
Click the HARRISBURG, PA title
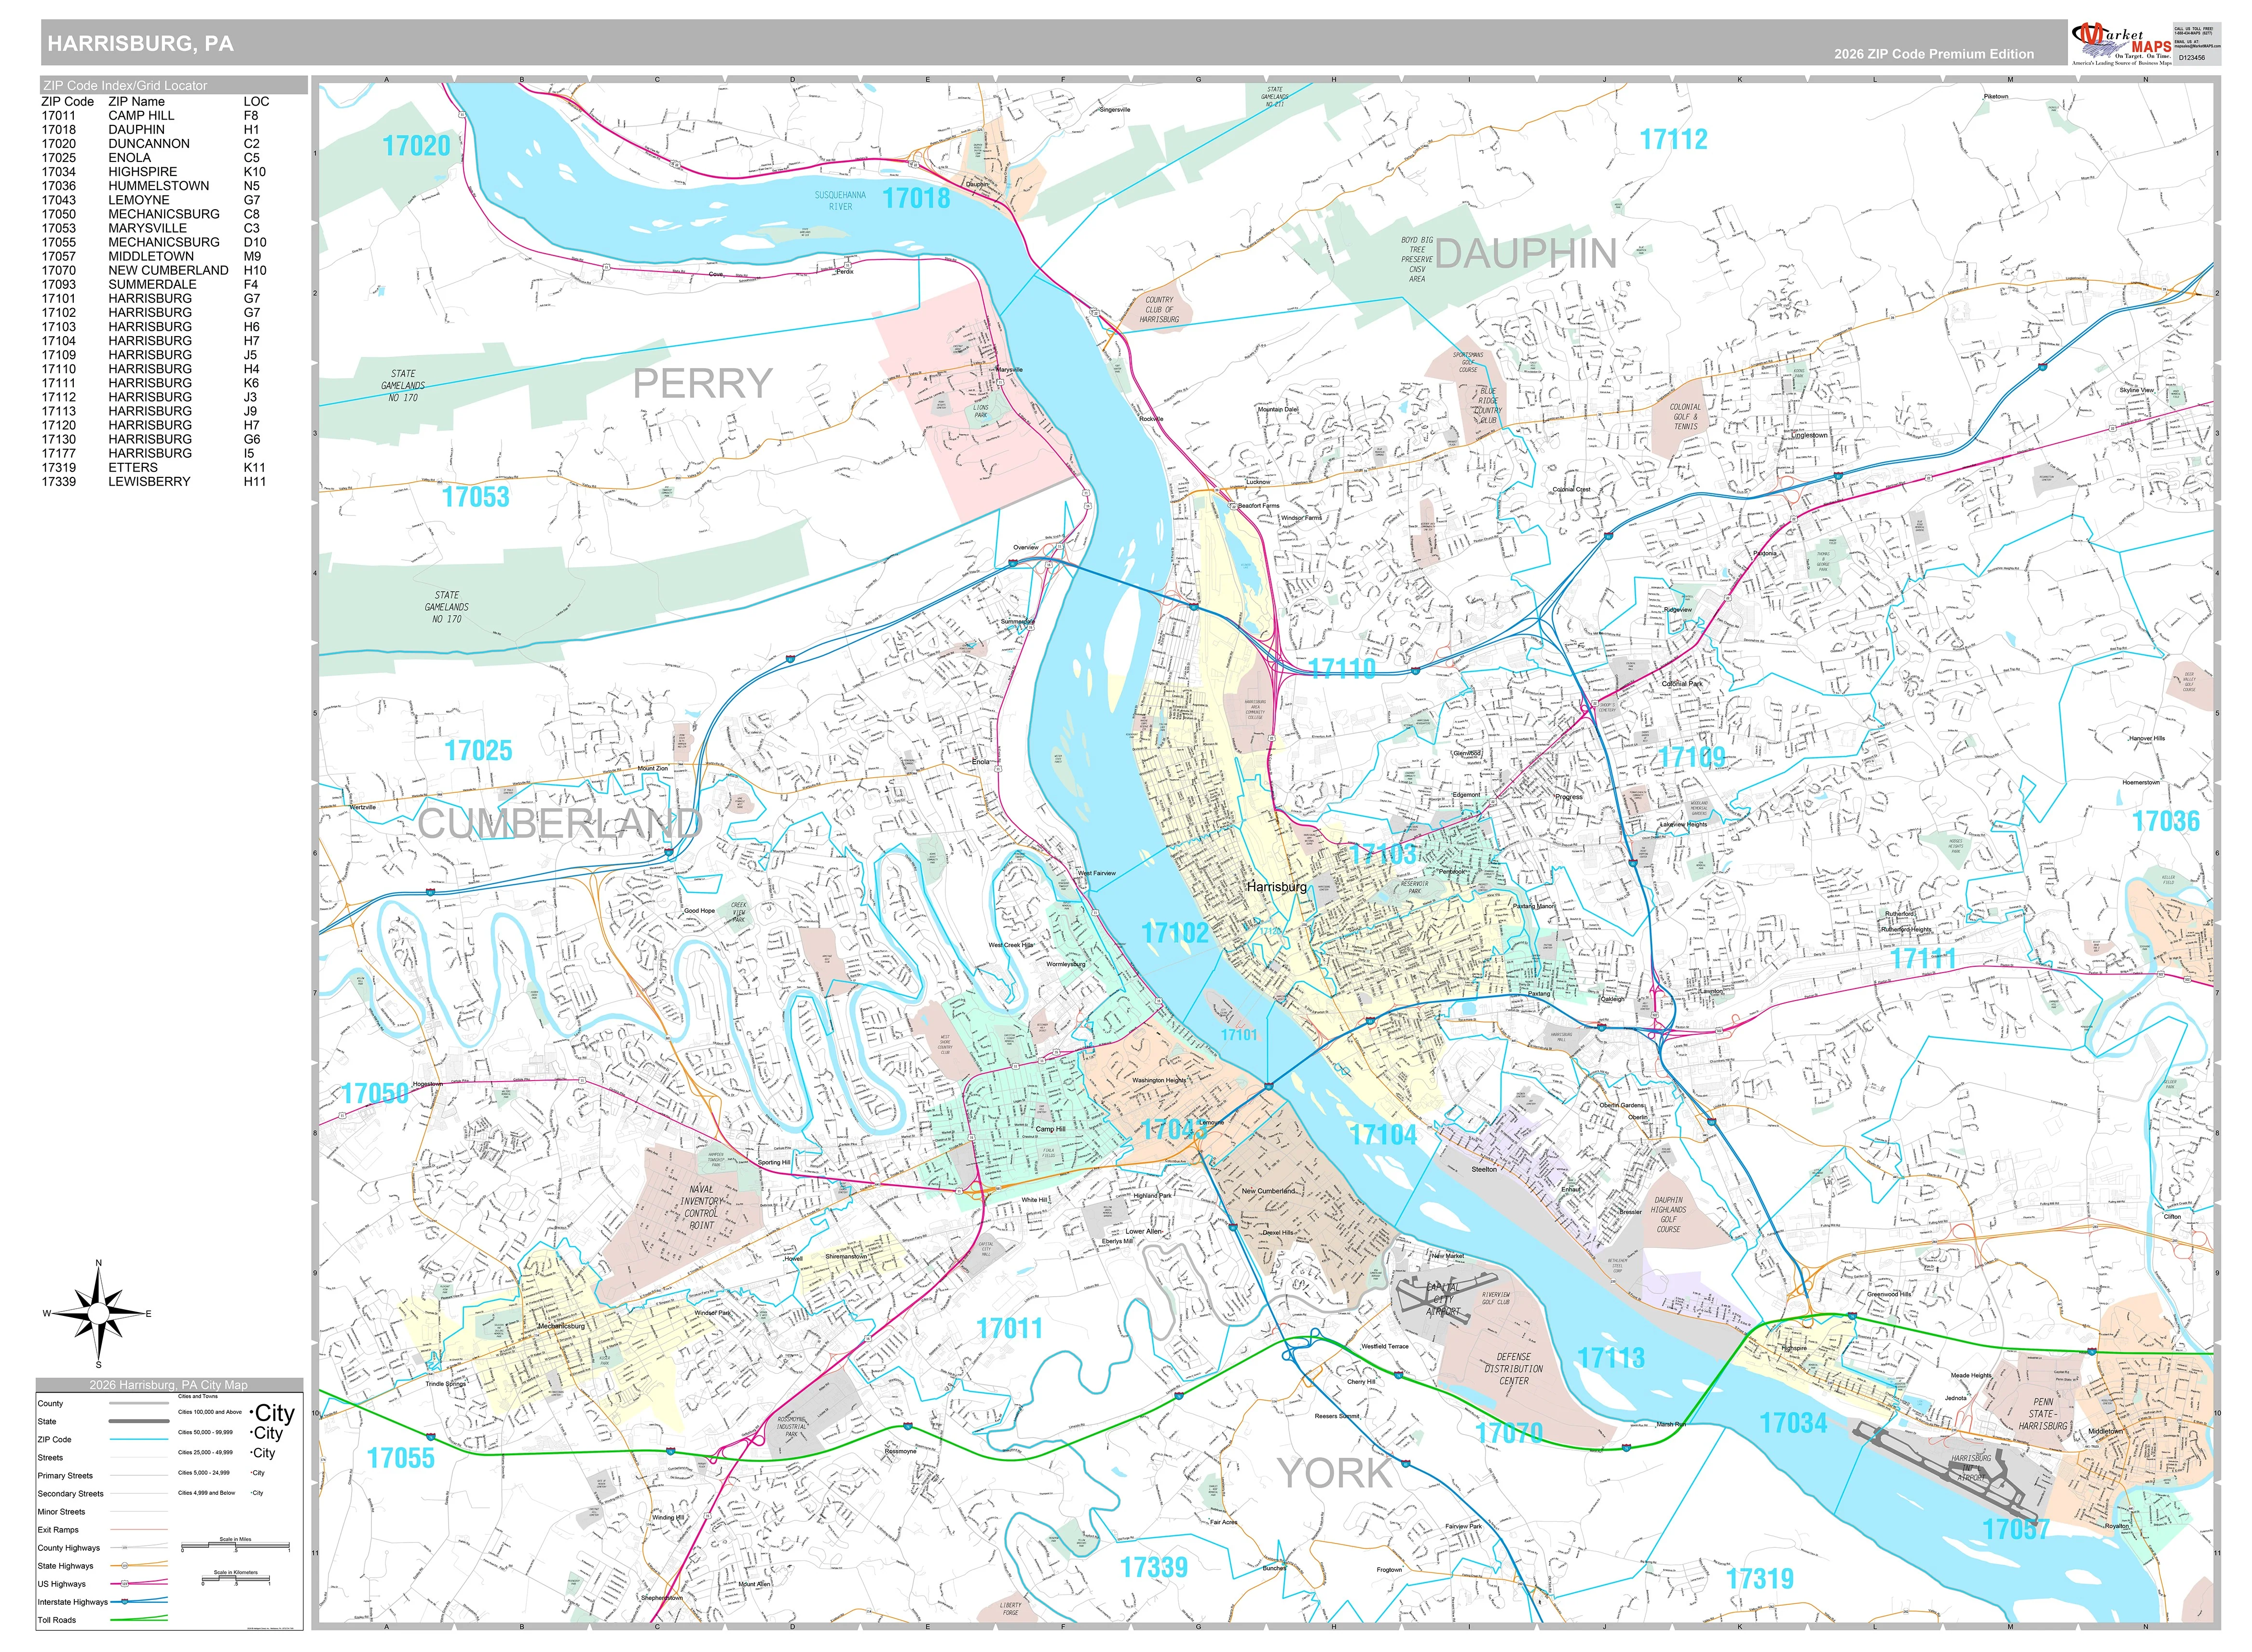tap(140, 44)
